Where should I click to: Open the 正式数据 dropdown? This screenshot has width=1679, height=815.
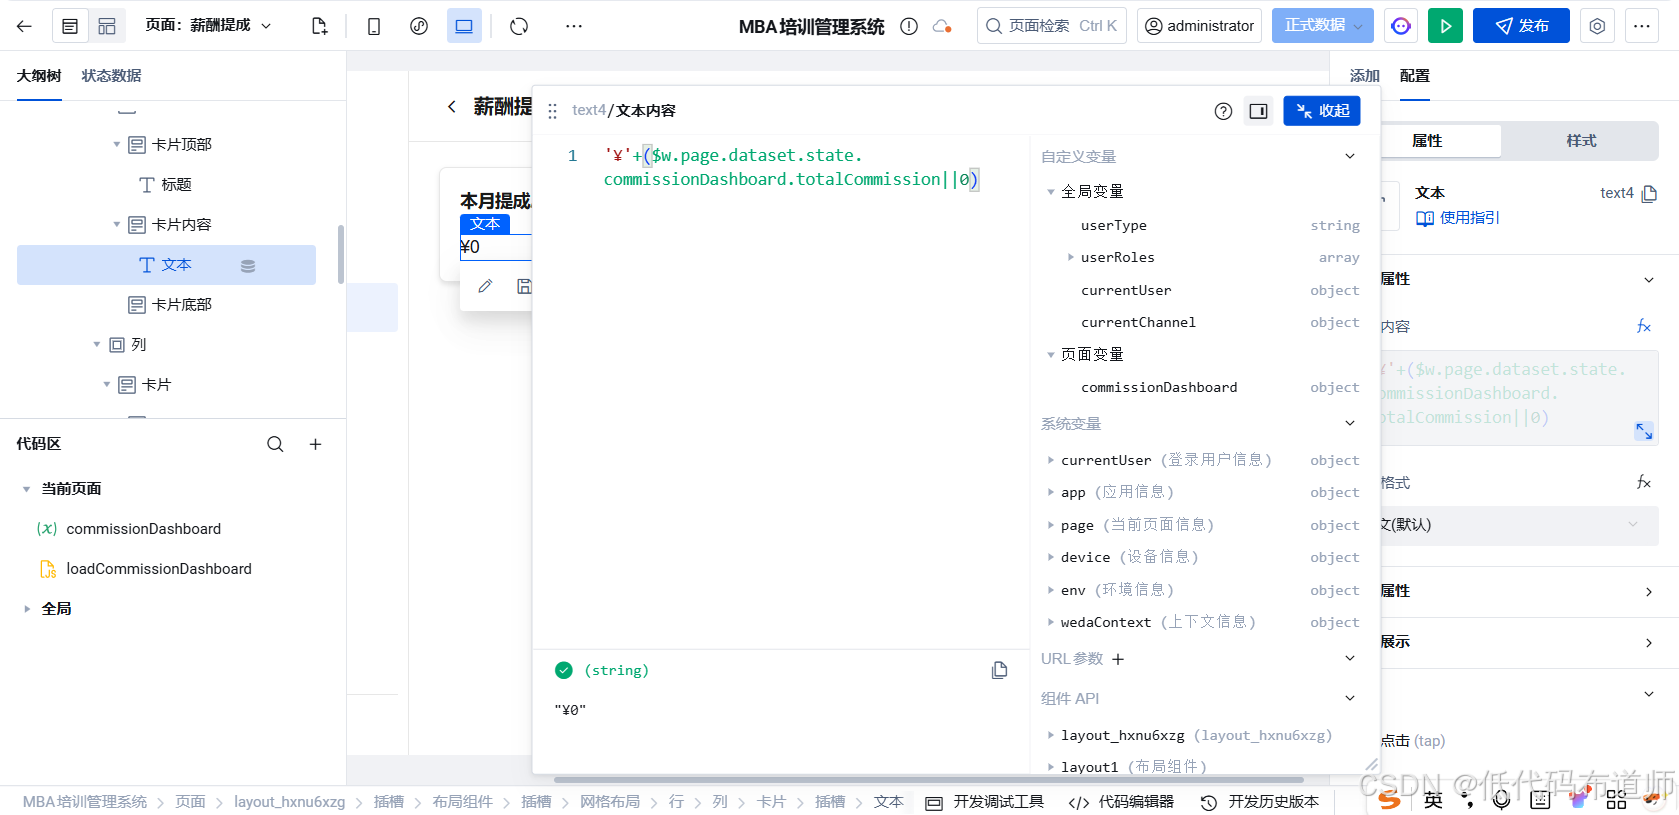pos(1323,26)
